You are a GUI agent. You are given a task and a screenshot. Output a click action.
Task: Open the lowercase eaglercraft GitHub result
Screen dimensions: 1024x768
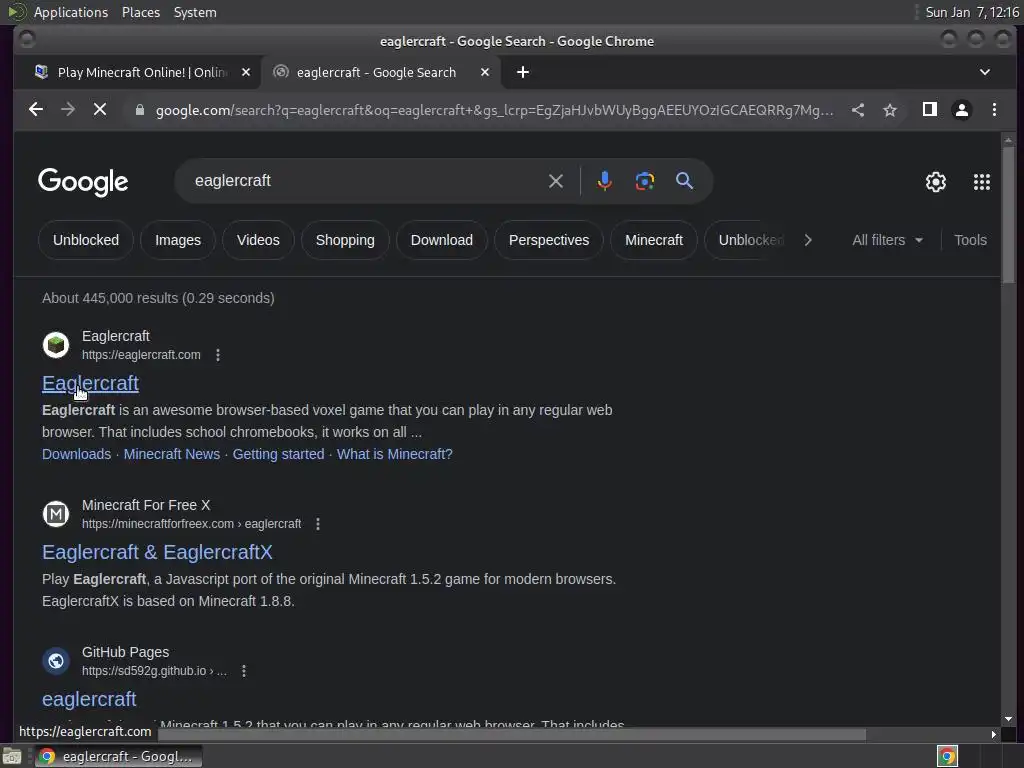(89, 699)
